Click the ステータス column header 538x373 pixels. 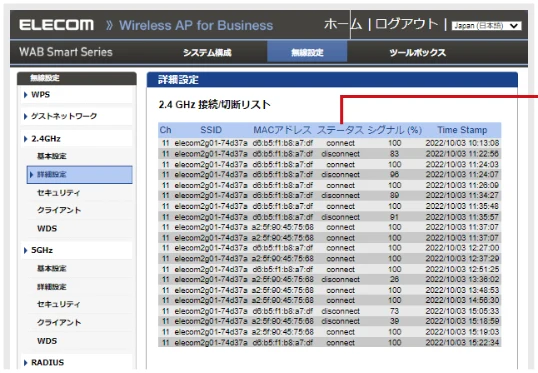(340, 130)
